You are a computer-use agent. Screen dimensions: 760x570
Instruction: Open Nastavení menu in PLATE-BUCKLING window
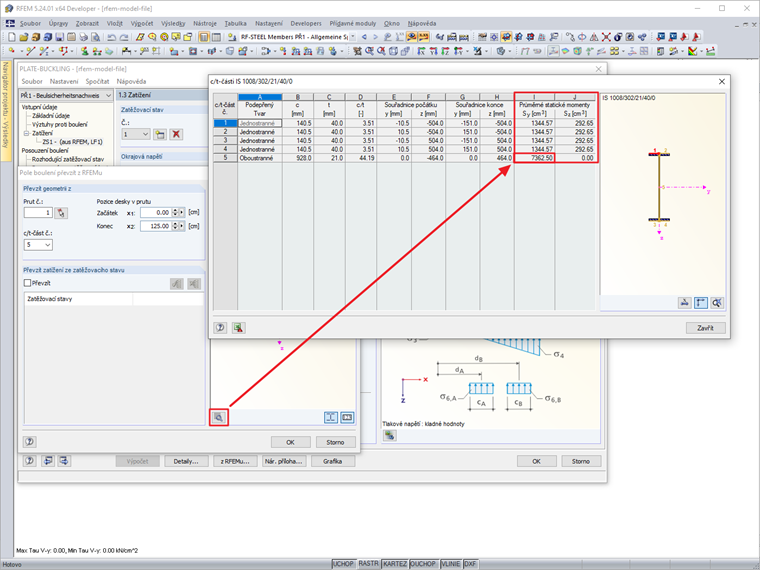[63, 81]
